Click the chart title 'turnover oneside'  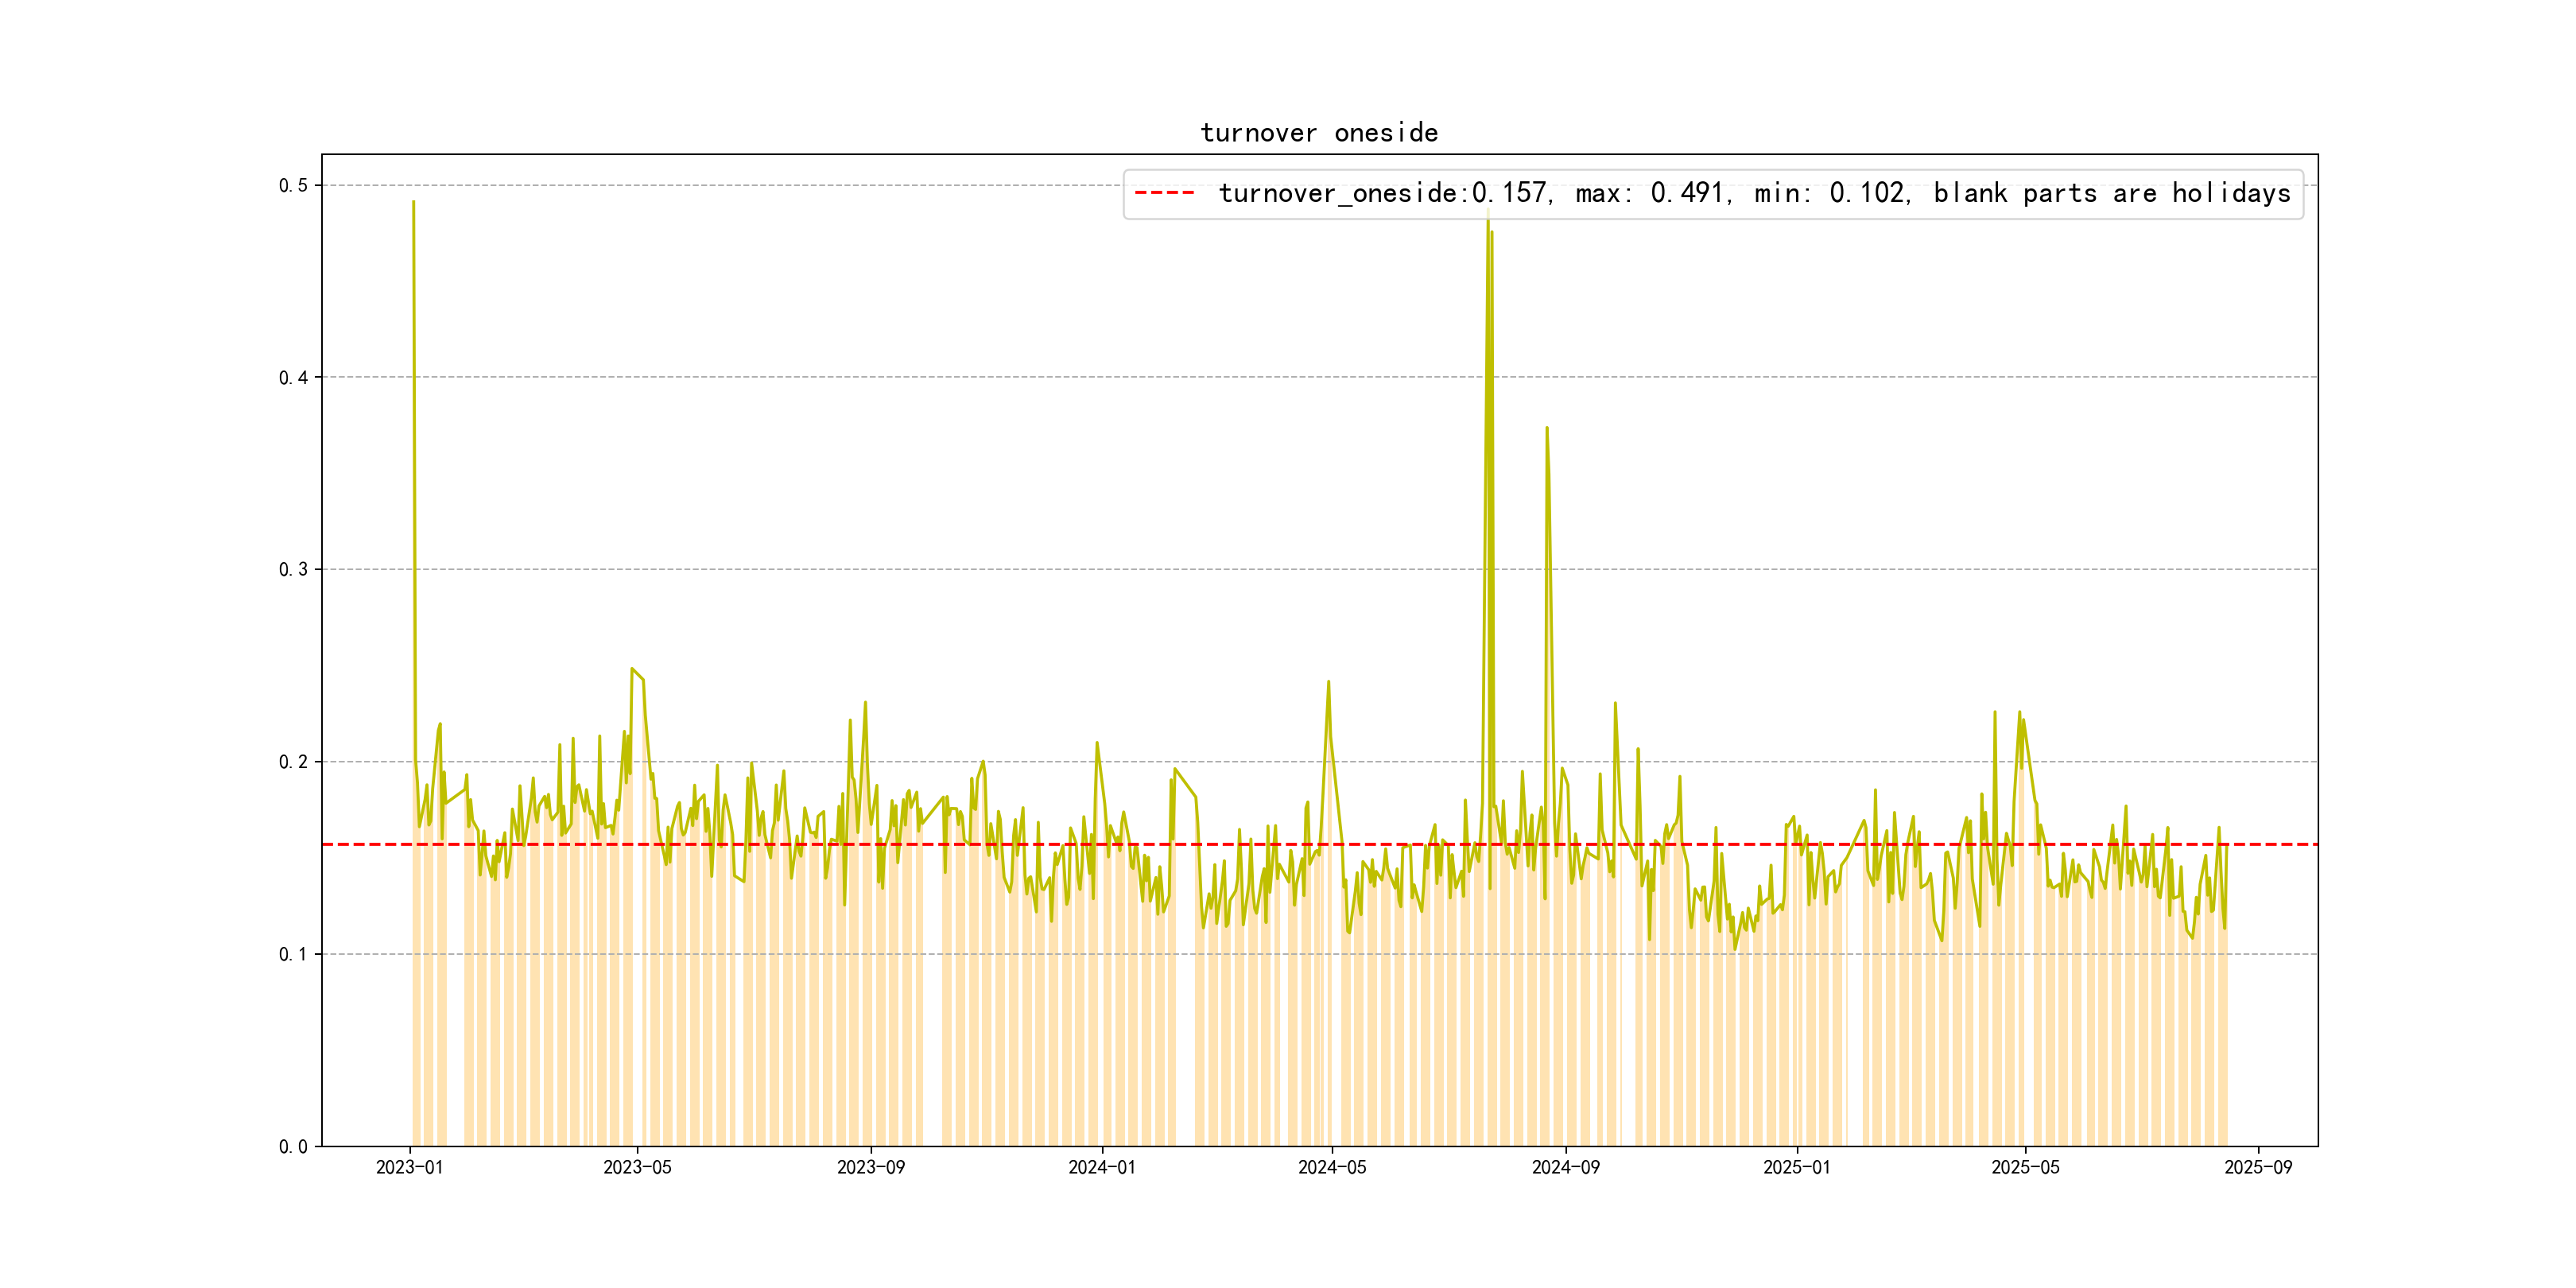[x=1318, y=133]
